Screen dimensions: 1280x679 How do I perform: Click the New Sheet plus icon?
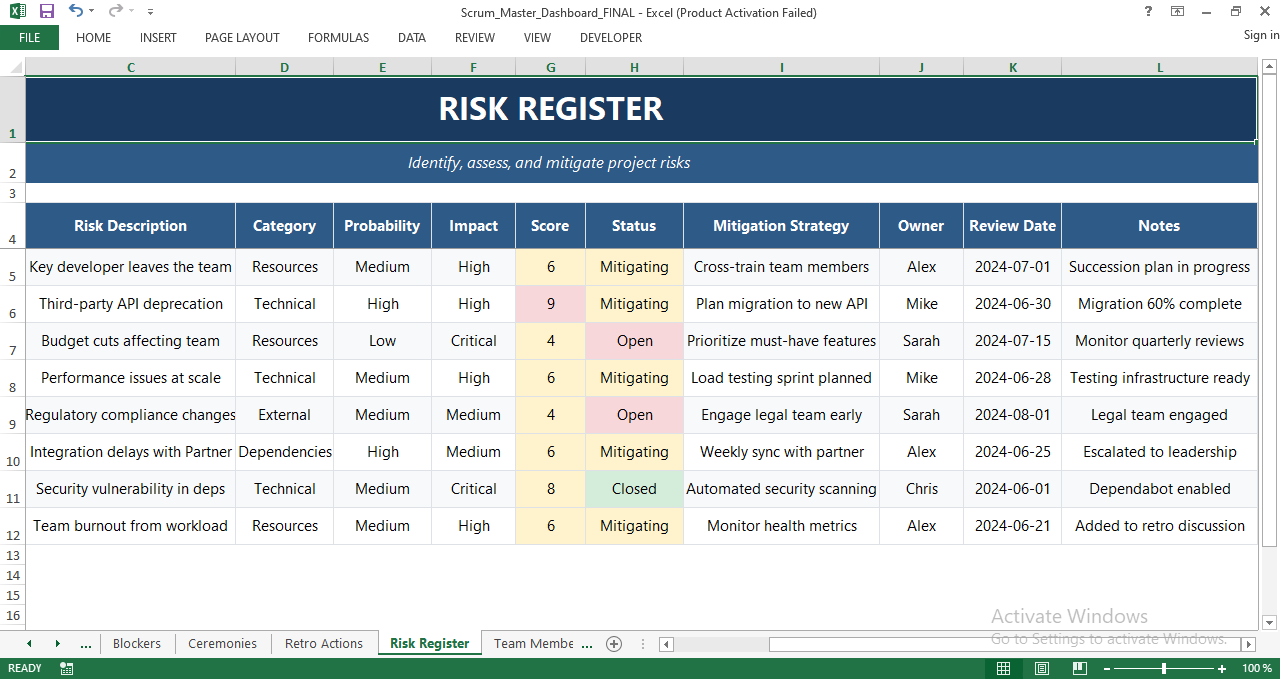(x=614, y=644)
